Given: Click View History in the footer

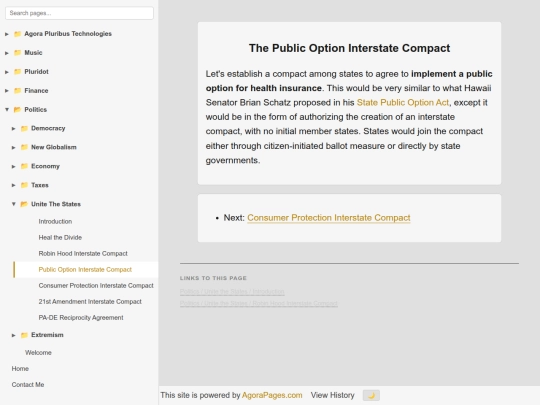Looking at the screenshot, I should point(332,395).
